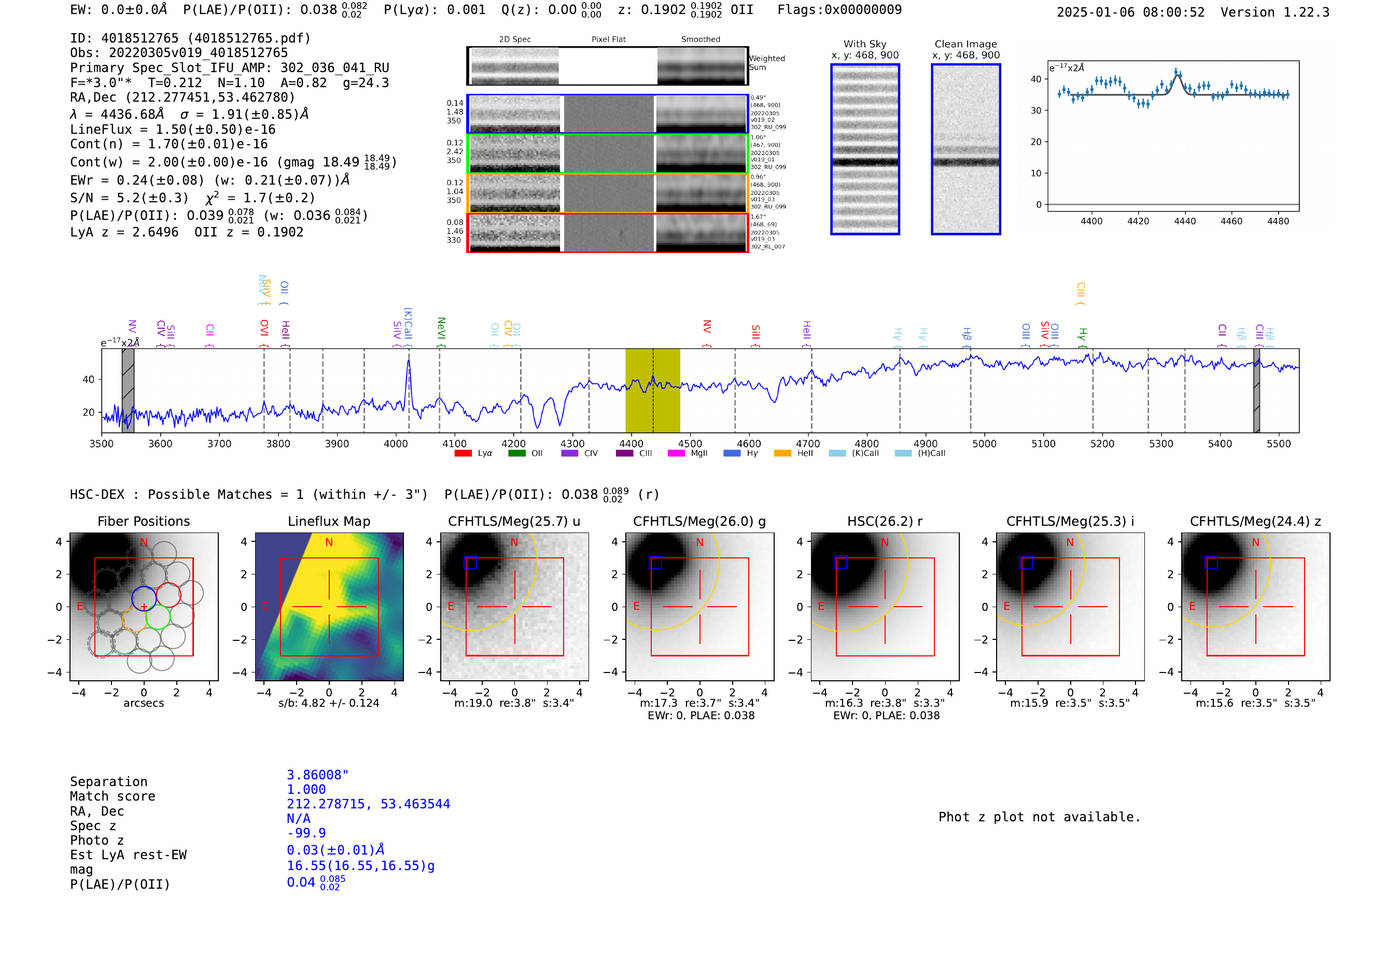Click the 's/b: 4.82 +/- 0.124' caption
Viewport: 1400px width, 953px height.
coord(329,703)
